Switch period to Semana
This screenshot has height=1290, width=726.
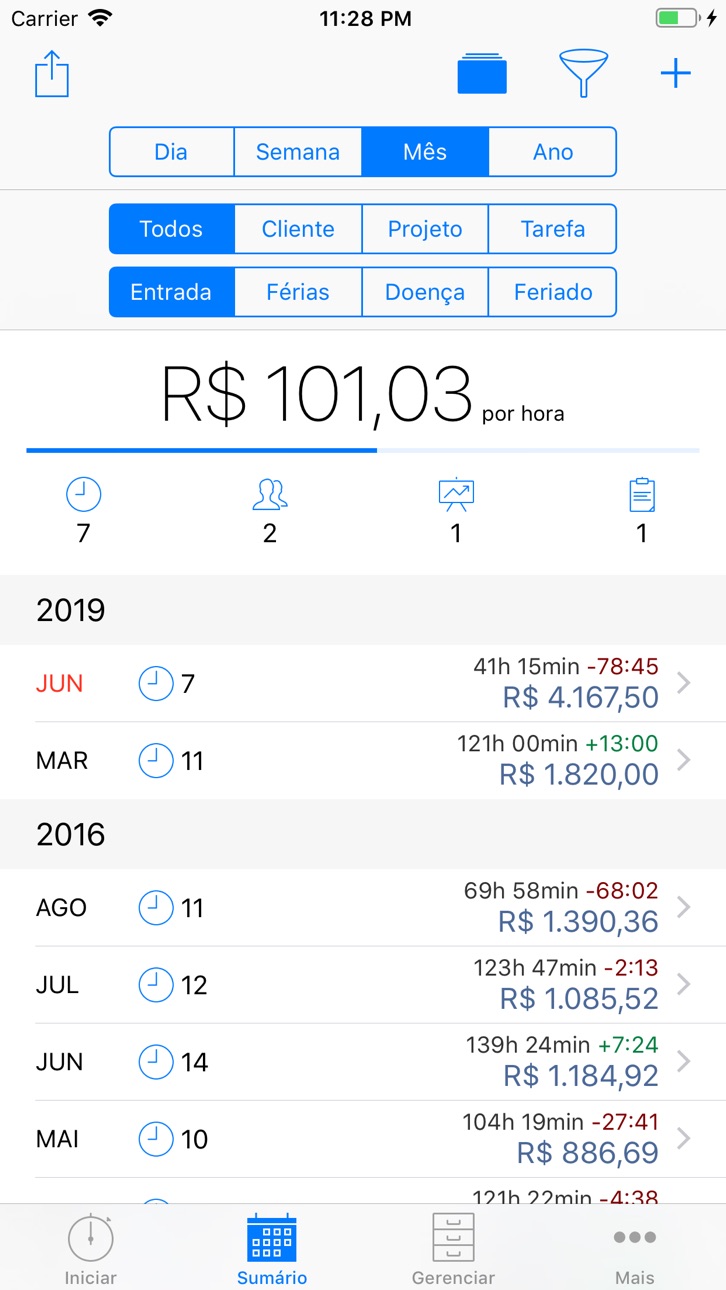coord(298,152)
